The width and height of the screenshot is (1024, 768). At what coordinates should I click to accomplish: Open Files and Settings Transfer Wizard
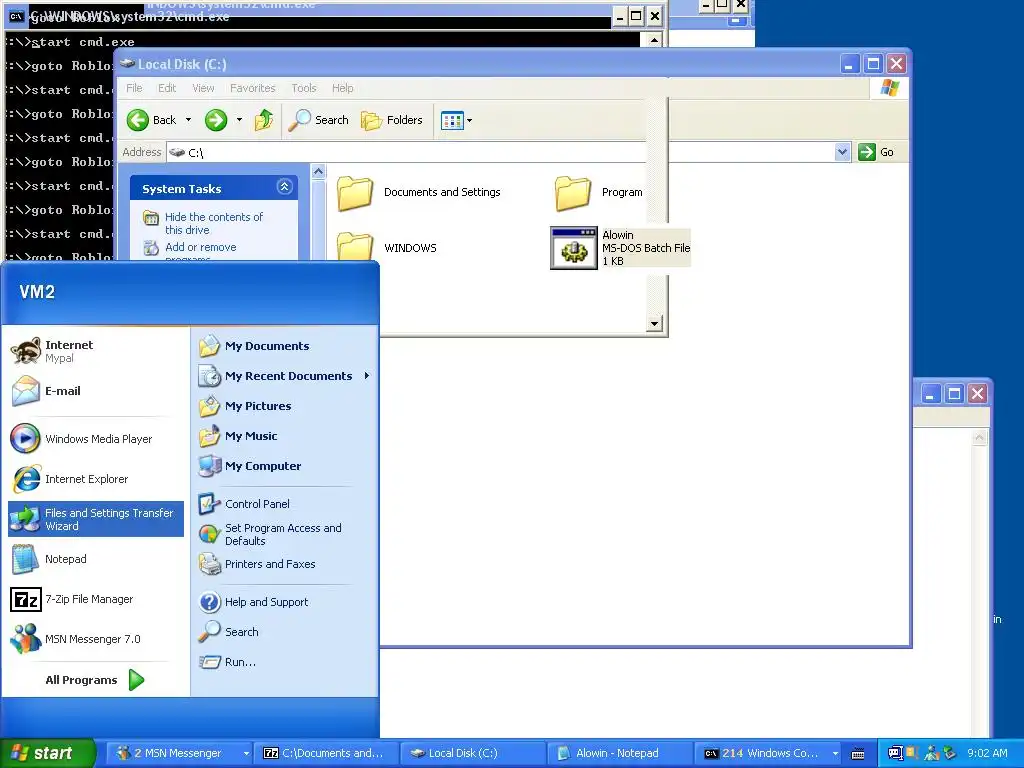pyautogui.click(x=95, y=519)
